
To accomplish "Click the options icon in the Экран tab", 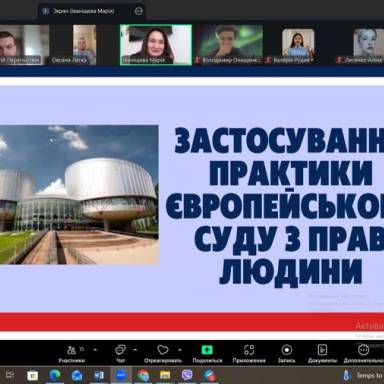I will (139, 11).
